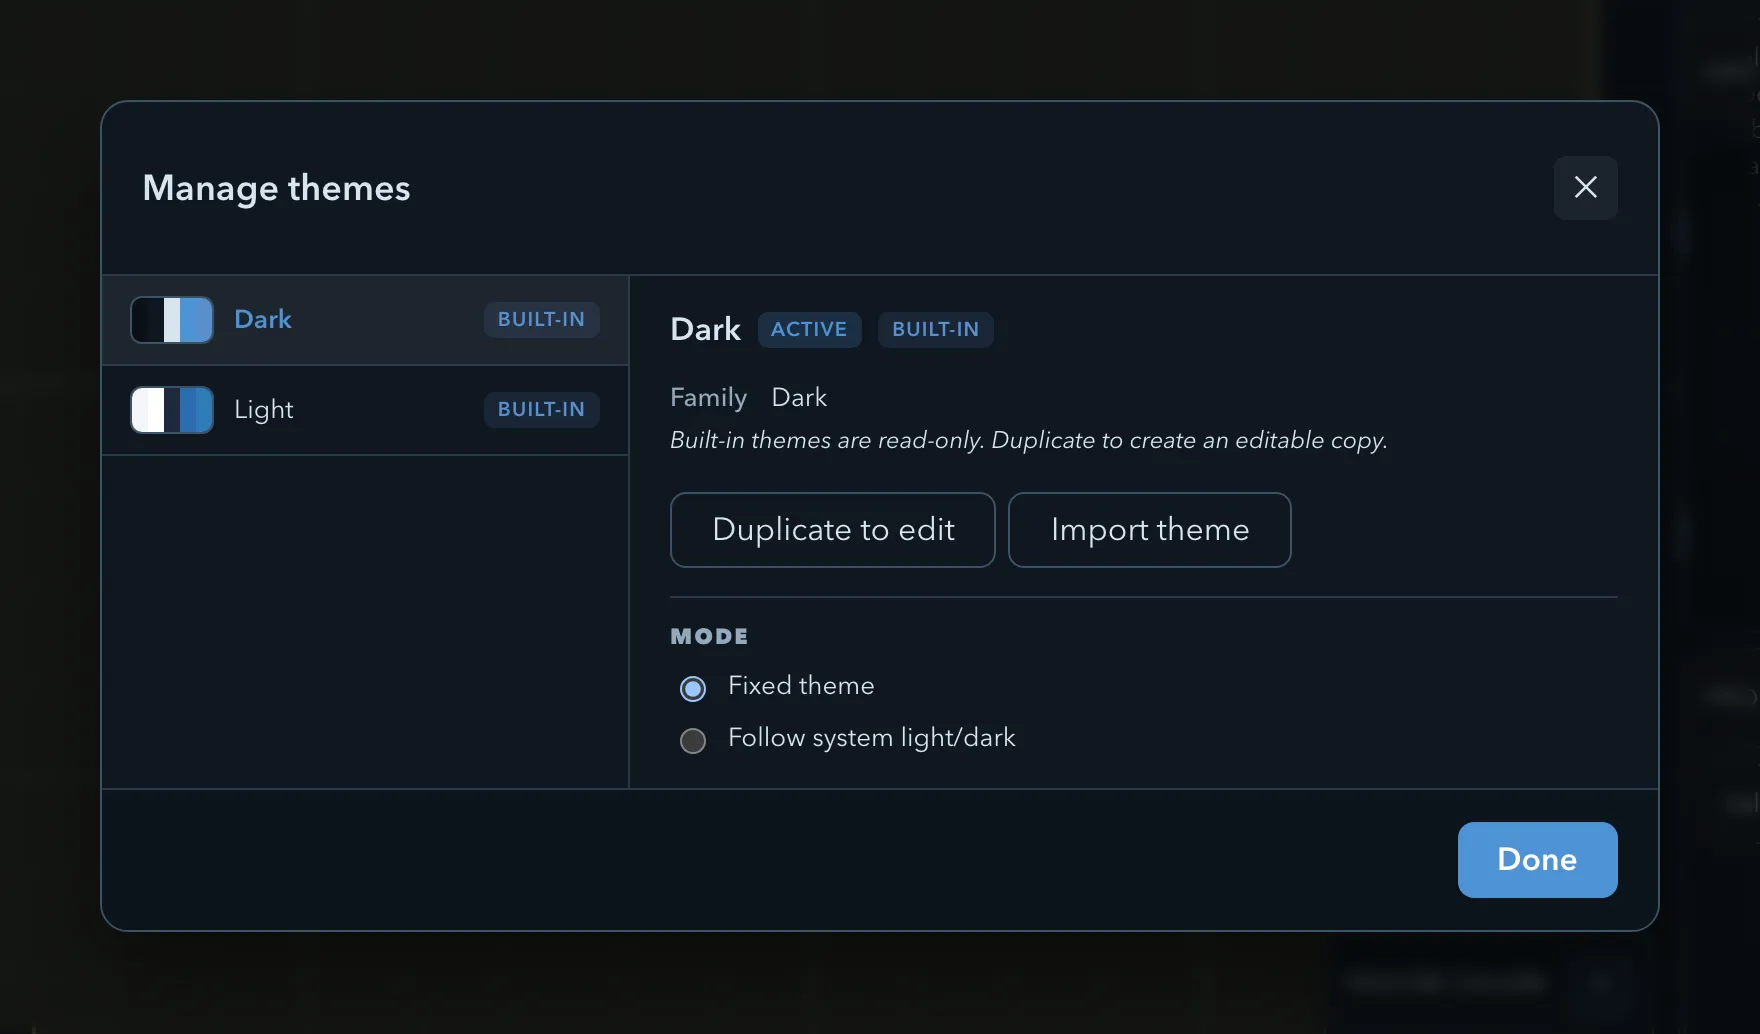Screen dimensions: 1760x1034
Task: Close the Manage themes dialog
Action: coord(1585,187)
